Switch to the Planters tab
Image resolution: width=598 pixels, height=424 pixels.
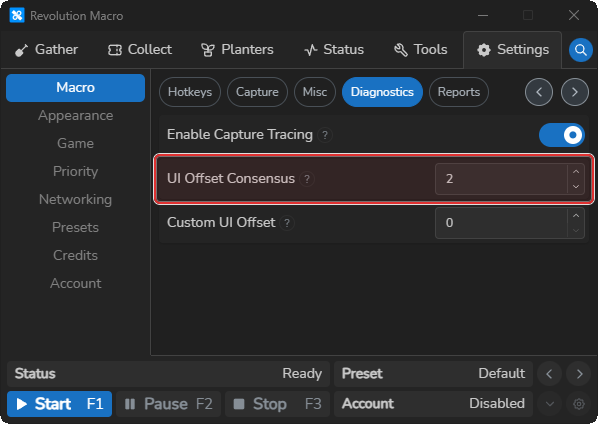tap(237, 50)
